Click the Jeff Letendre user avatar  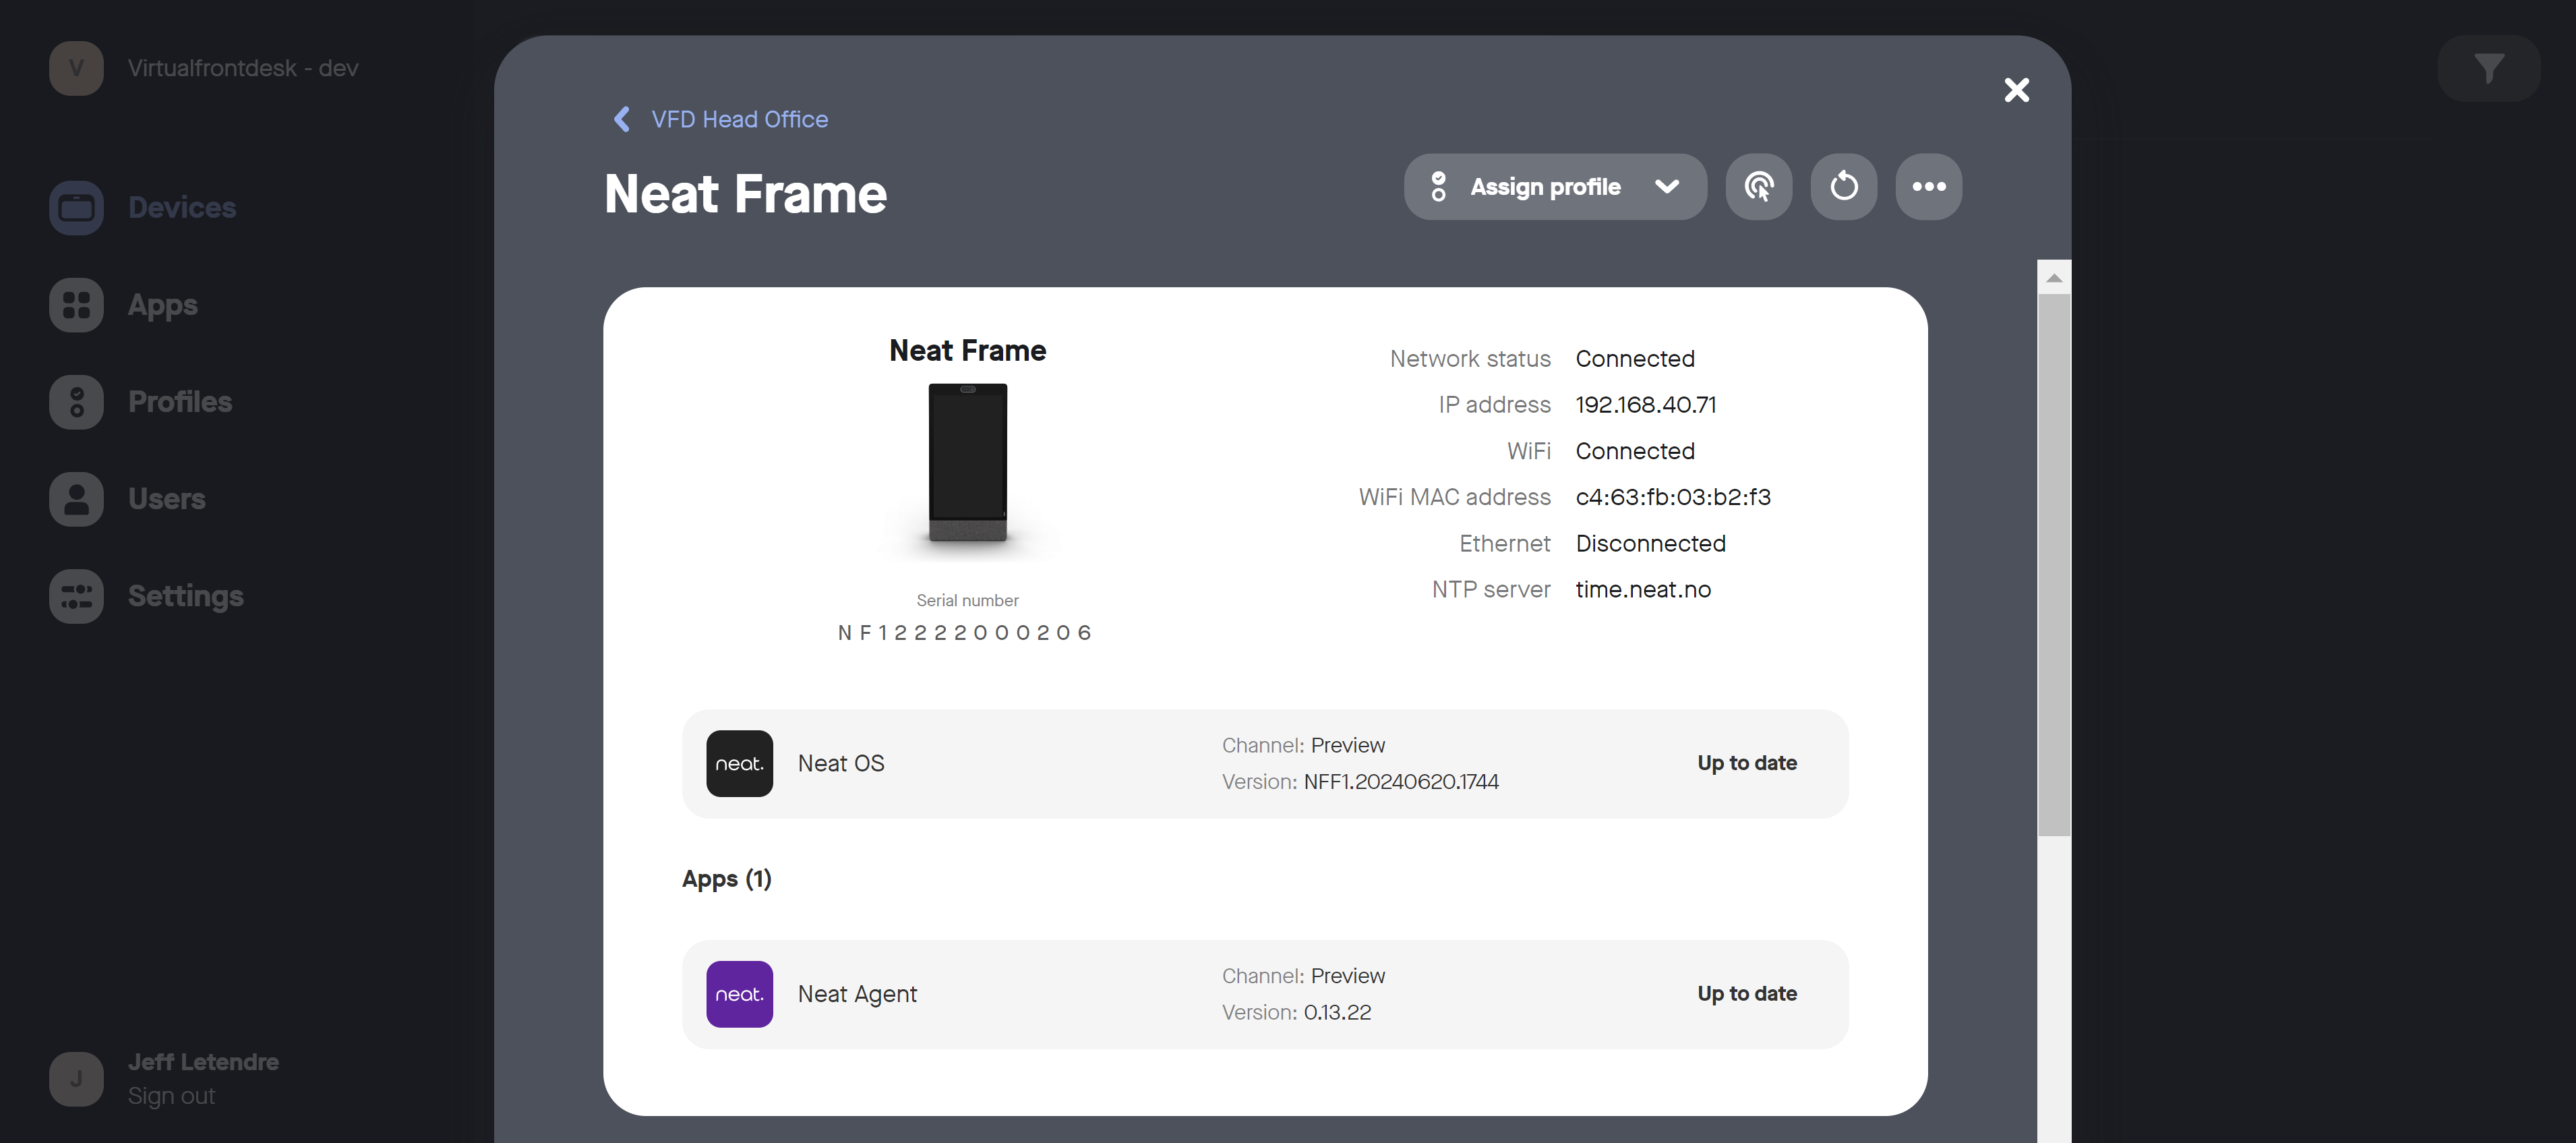(x=76, y=1079)
